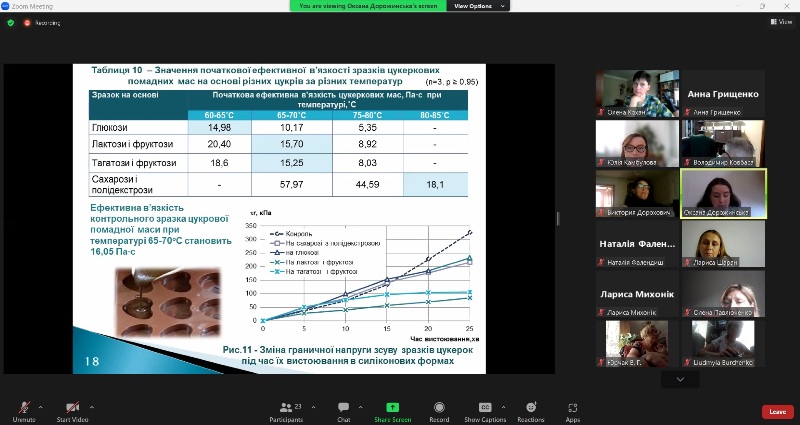The image size is (800, 425).
Task: Select Лариса Шаран's video tile
Action: click(x=723, y=243)
